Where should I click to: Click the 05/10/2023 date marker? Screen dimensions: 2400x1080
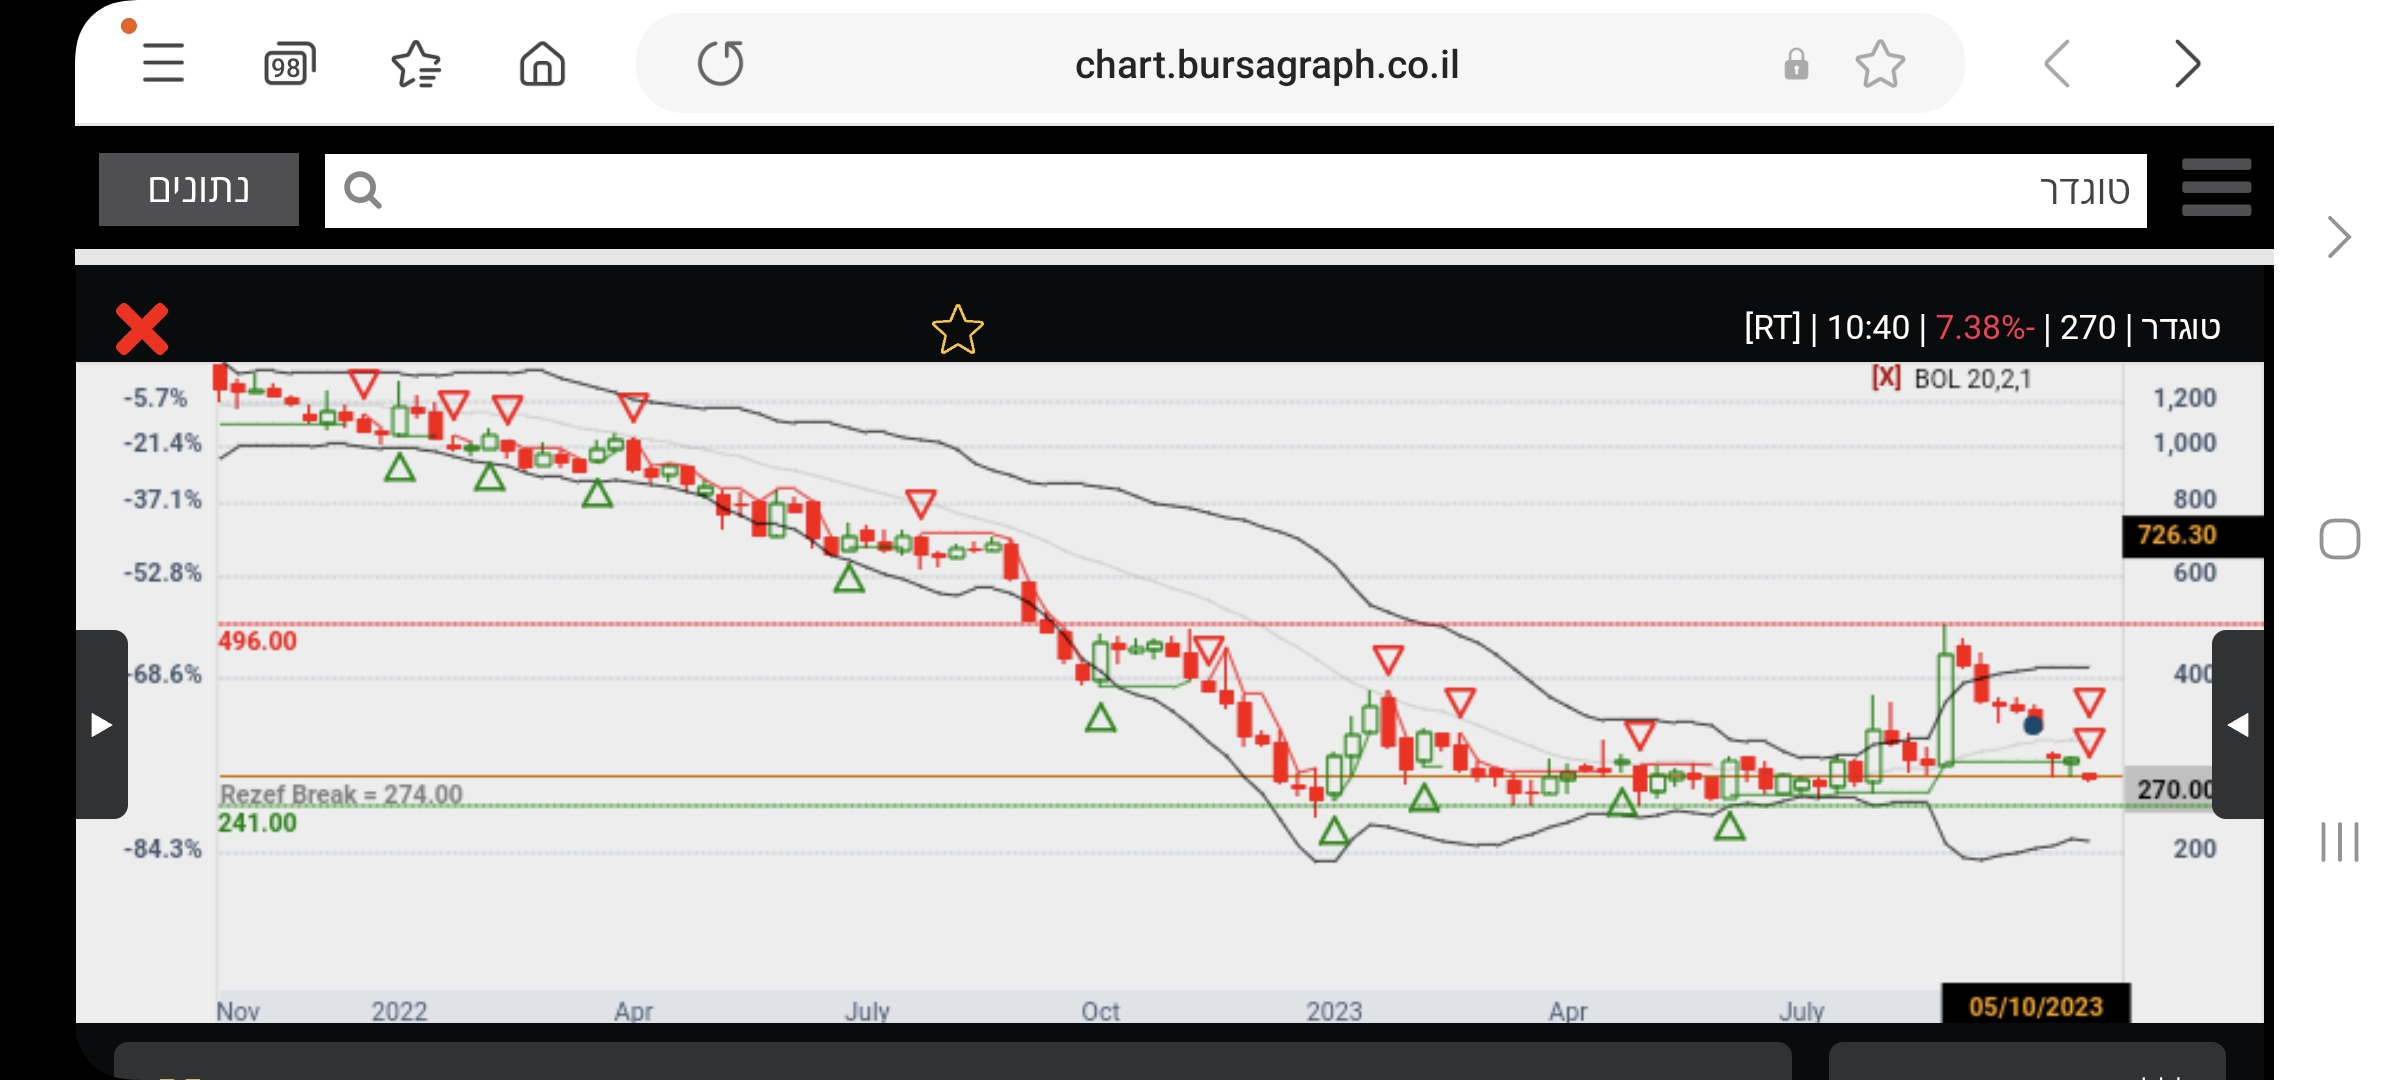click(x=2035, y=1005)
